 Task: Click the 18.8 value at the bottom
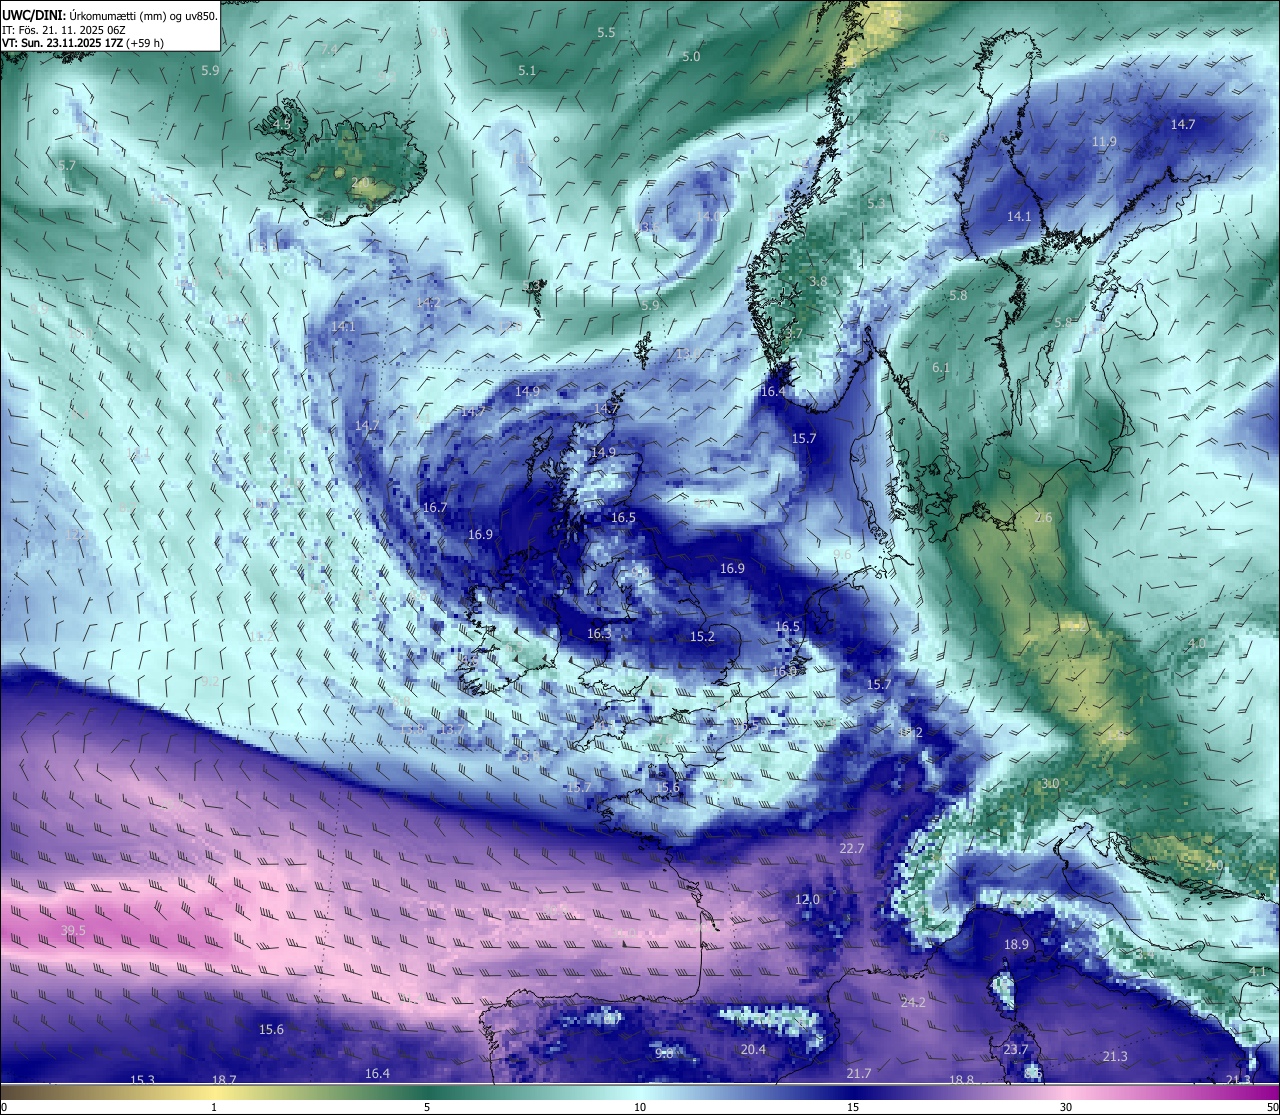961,1080
